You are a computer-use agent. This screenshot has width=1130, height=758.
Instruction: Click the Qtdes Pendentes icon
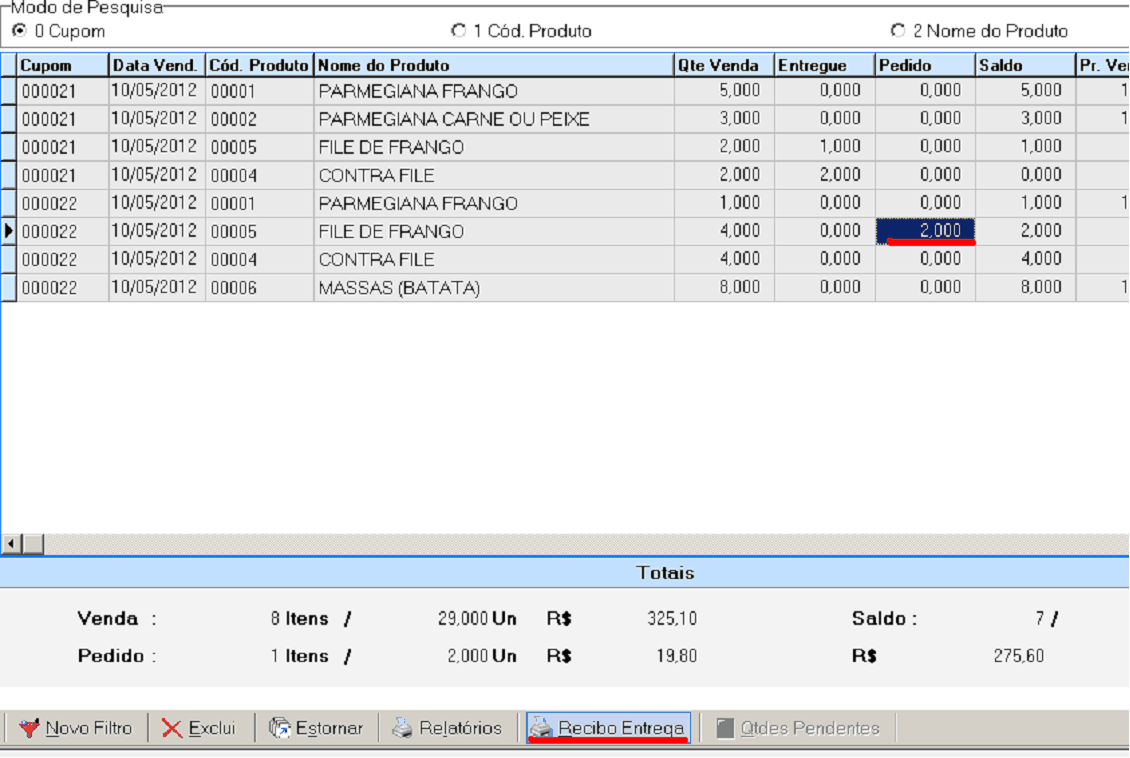point(725,728)
